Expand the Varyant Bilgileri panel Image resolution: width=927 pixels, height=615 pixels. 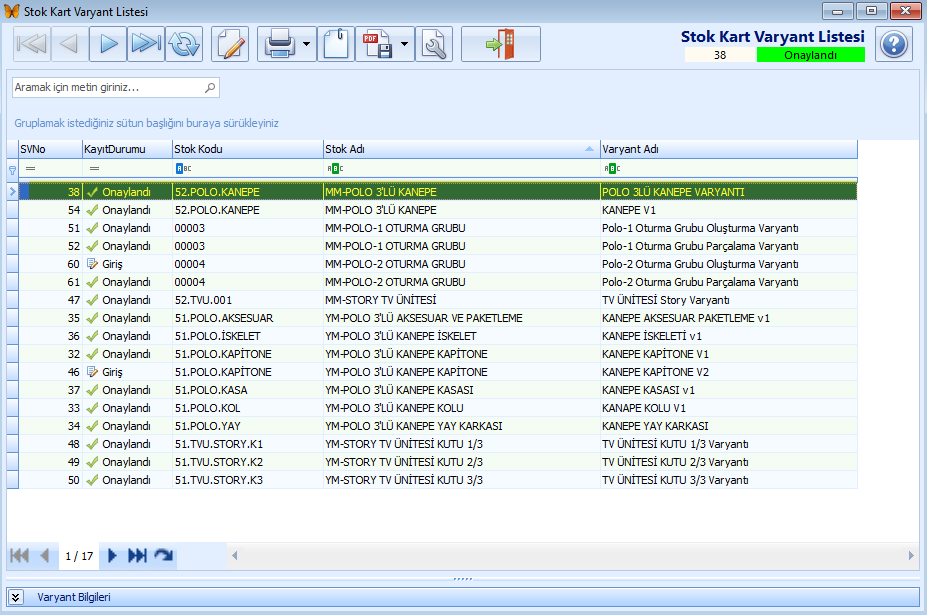[x=16, y=597]
